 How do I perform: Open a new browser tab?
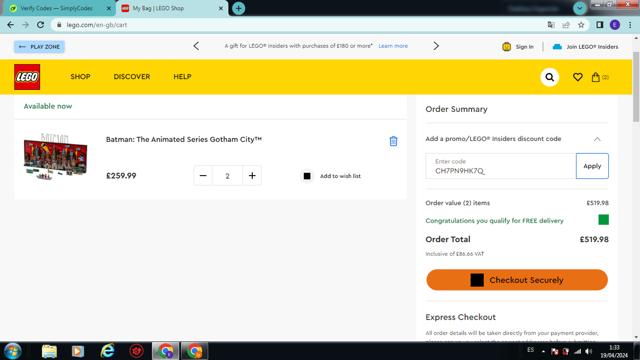click(x=238, y=8)
